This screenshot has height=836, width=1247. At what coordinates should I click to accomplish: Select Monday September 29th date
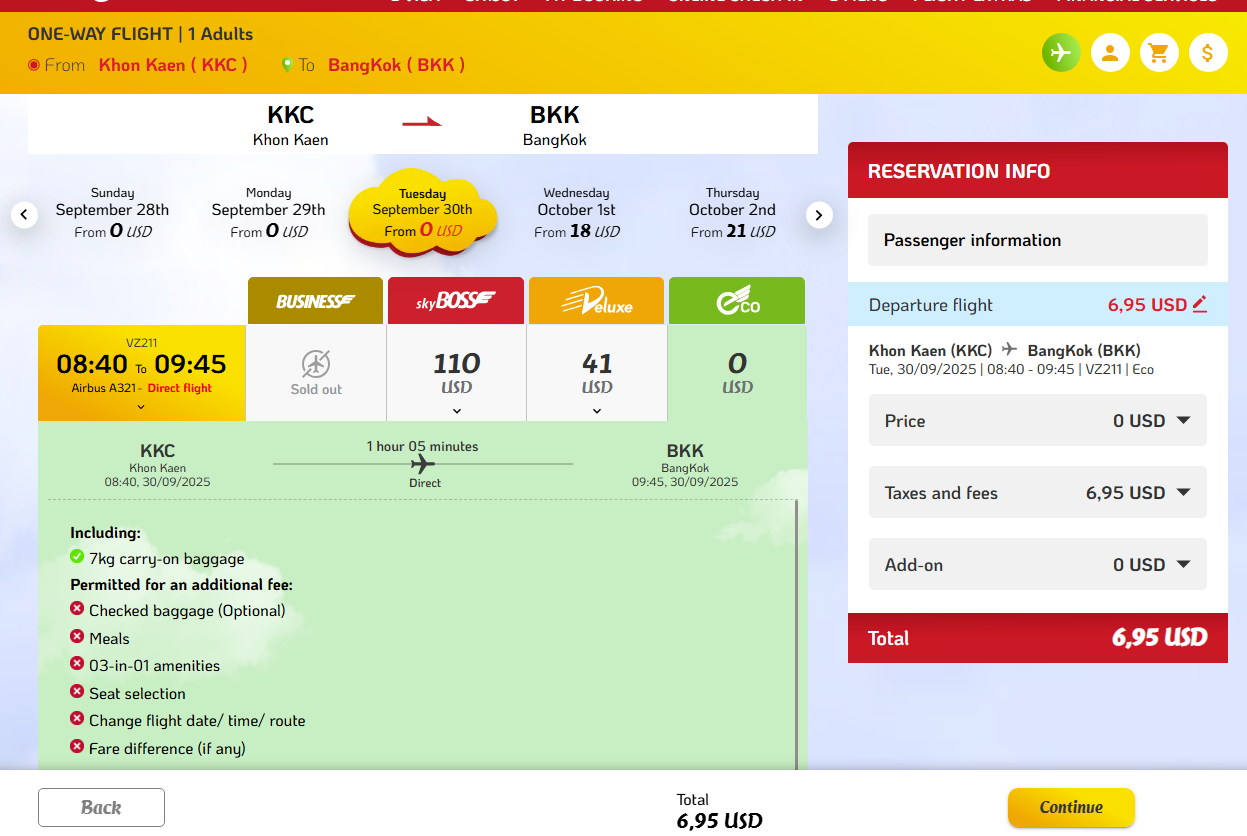[x=268, y=212]
